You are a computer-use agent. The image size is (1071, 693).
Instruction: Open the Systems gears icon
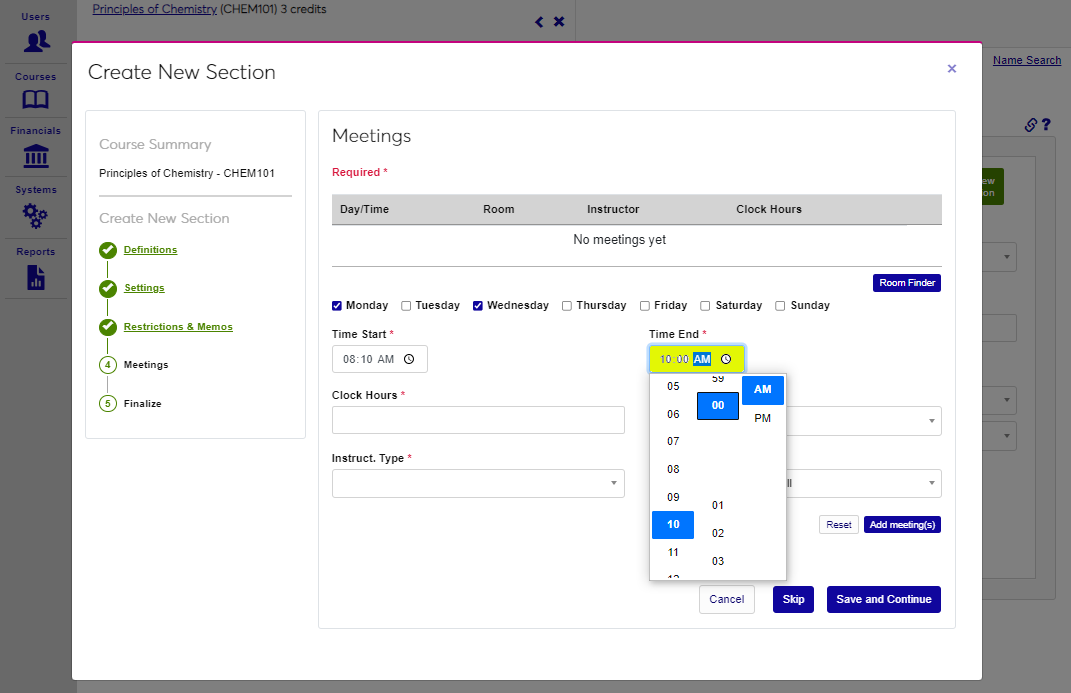(x=36, y=214)
